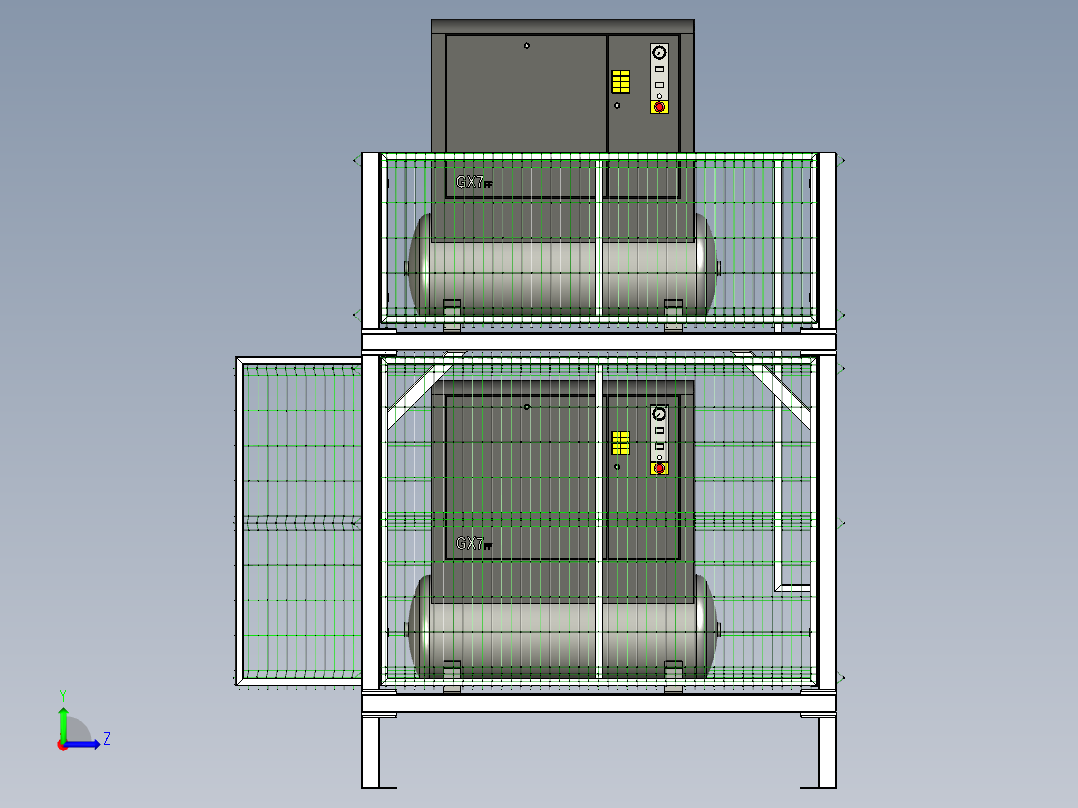Pick the left support leg of the frame
The image size is (1078, 808).
371,752
